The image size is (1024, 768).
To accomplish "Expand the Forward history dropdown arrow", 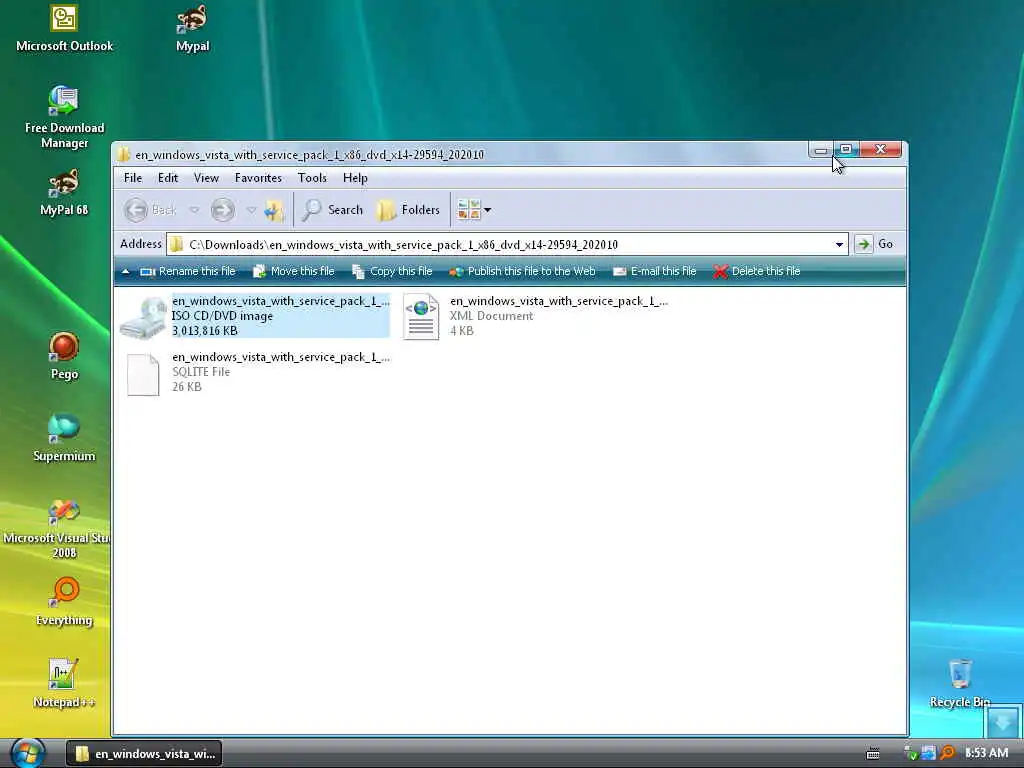I will tap(251, 210).
